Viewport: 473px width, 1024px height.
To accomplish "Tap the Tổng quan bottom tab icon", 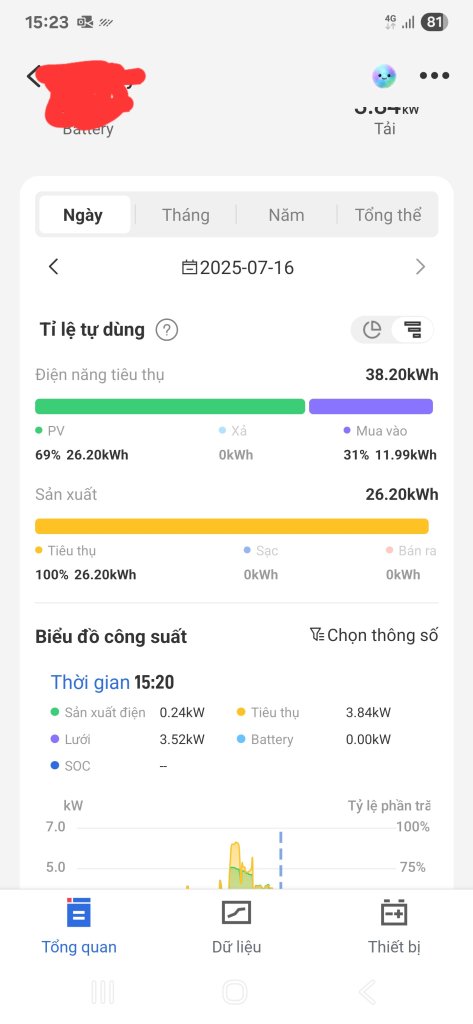I will 78,912.
